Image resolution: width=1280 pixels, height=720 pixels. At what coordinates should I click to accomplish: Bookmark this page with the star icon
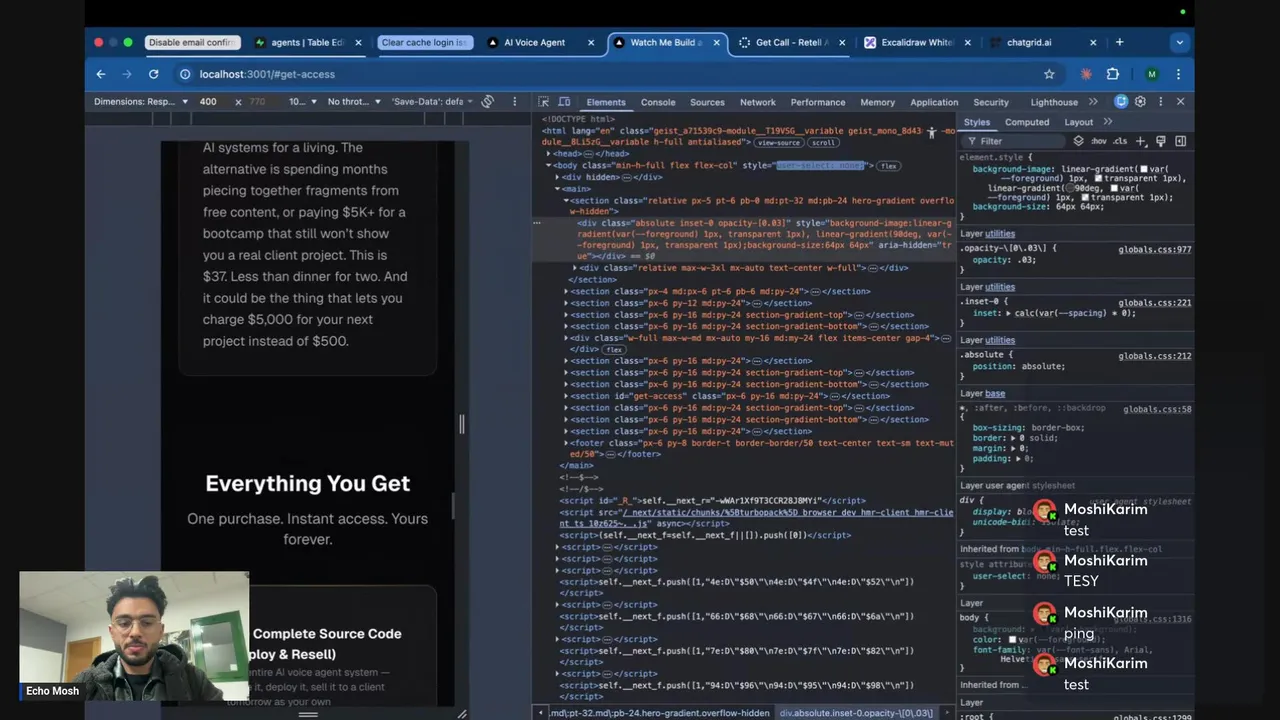(1049, 74)
